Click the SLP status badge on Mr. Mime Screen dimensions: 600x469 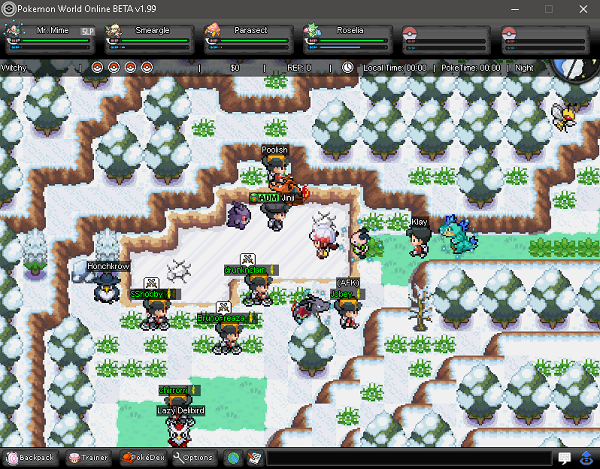[87, 31]
